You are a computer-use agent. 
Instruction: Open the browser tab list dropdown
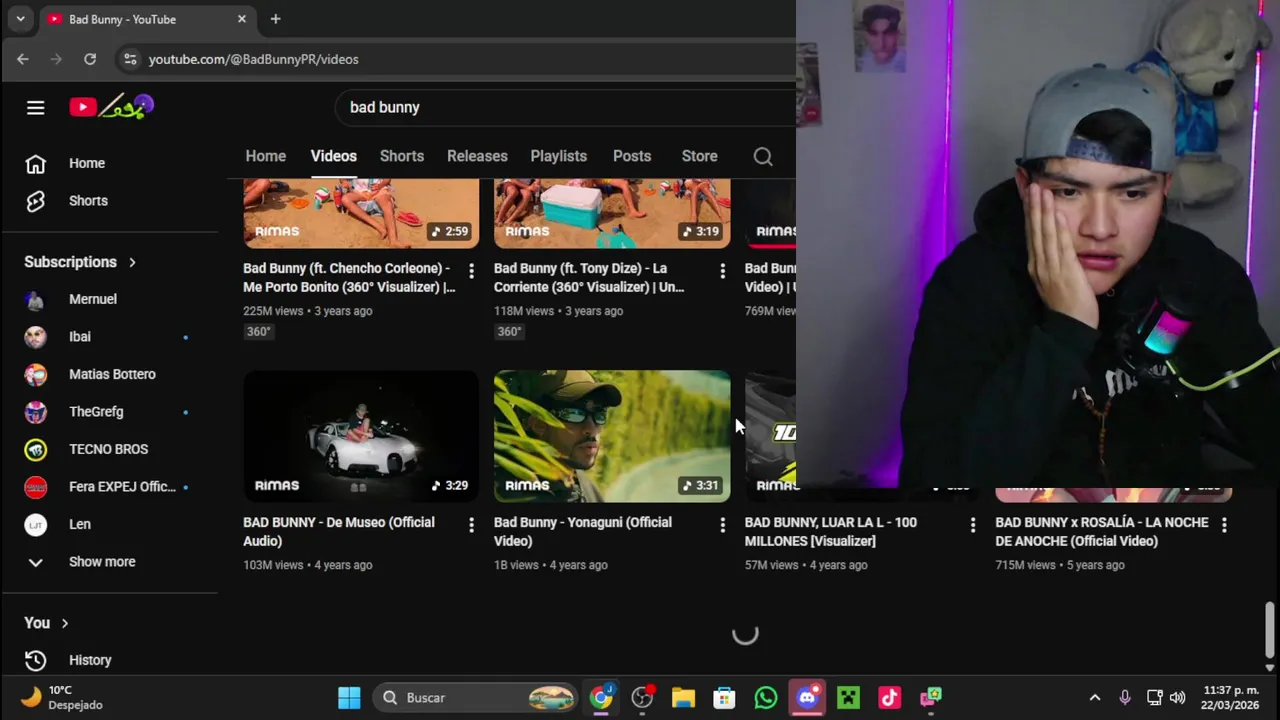point(20,19)
